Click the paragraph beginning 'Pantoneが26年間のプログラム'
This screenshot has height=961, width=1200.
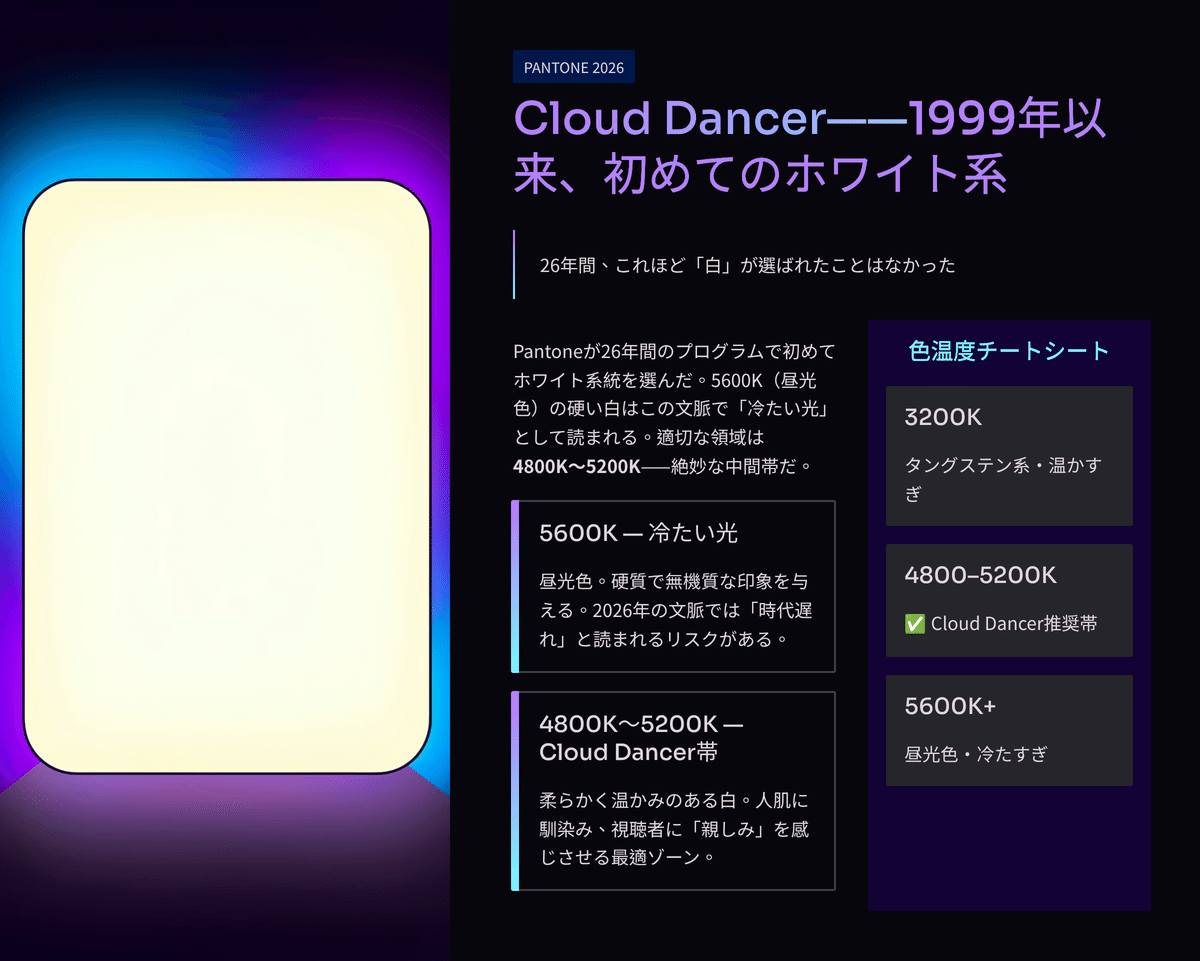(674, 409)
